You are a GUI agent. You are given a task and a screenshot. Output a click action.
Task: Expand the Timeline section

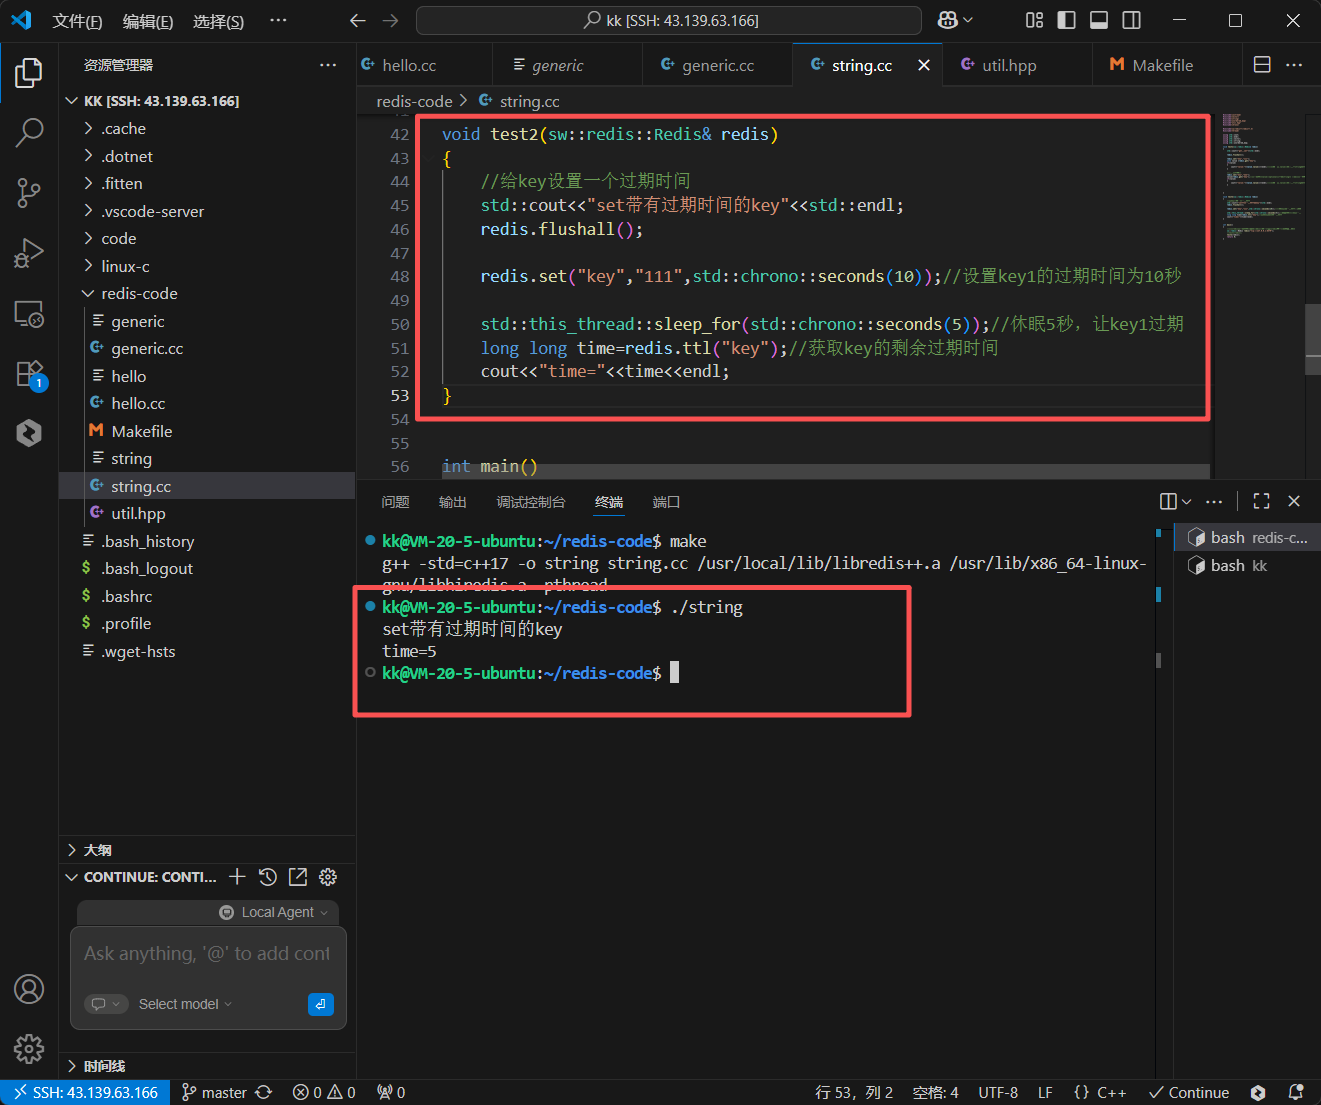pyautogui.click(x=207, y=1066)
